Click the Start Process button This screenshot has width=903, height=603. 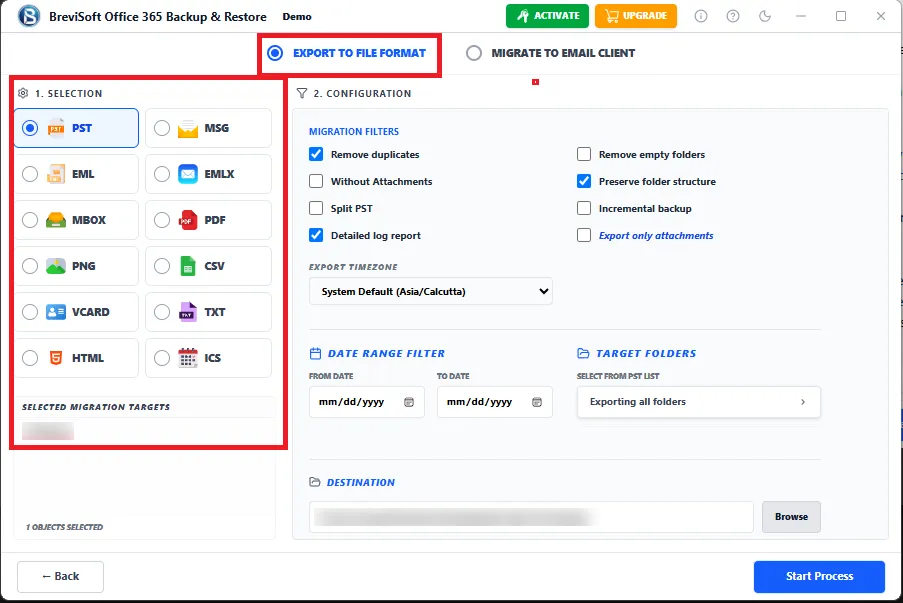pos(819,577)
